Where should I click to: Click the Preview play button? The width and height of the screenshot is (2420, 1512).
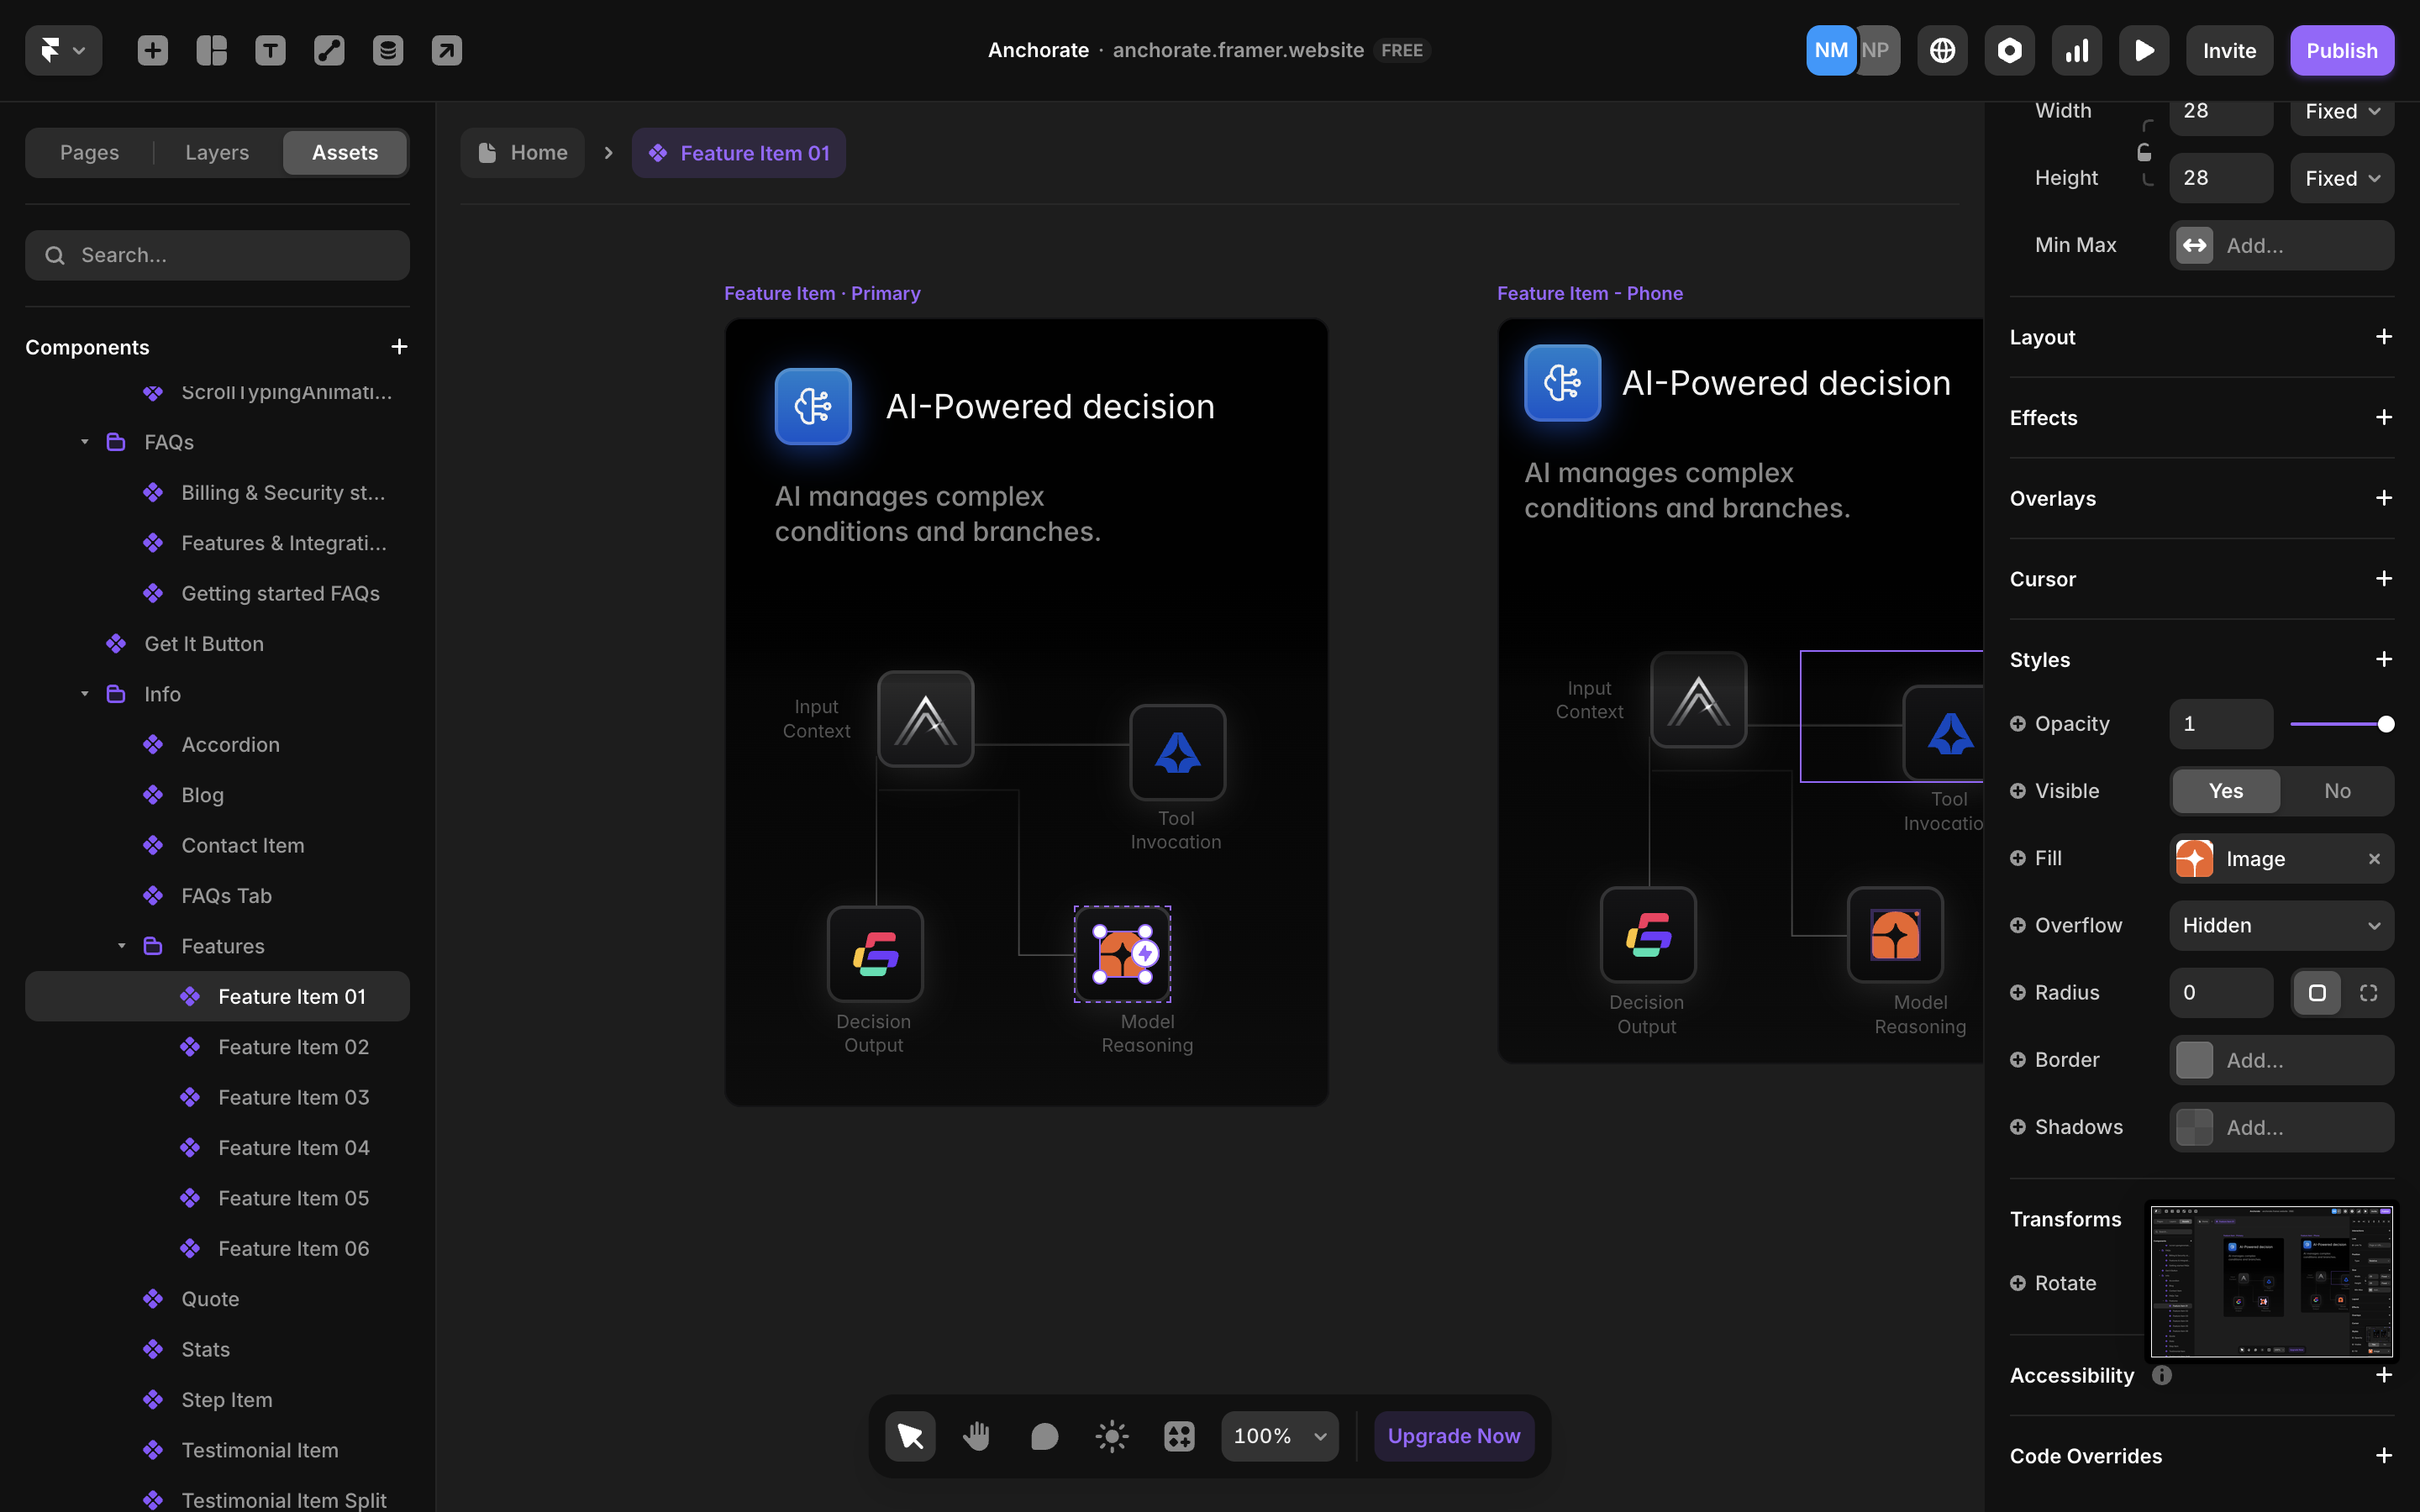[2143, 50]
